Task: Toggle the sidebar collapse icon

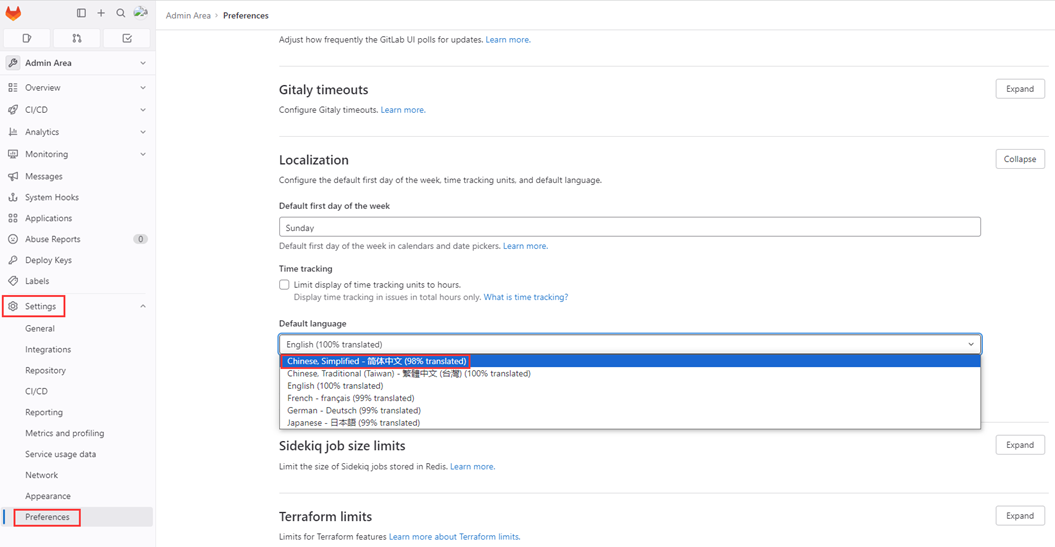Action: pos(81,13)
